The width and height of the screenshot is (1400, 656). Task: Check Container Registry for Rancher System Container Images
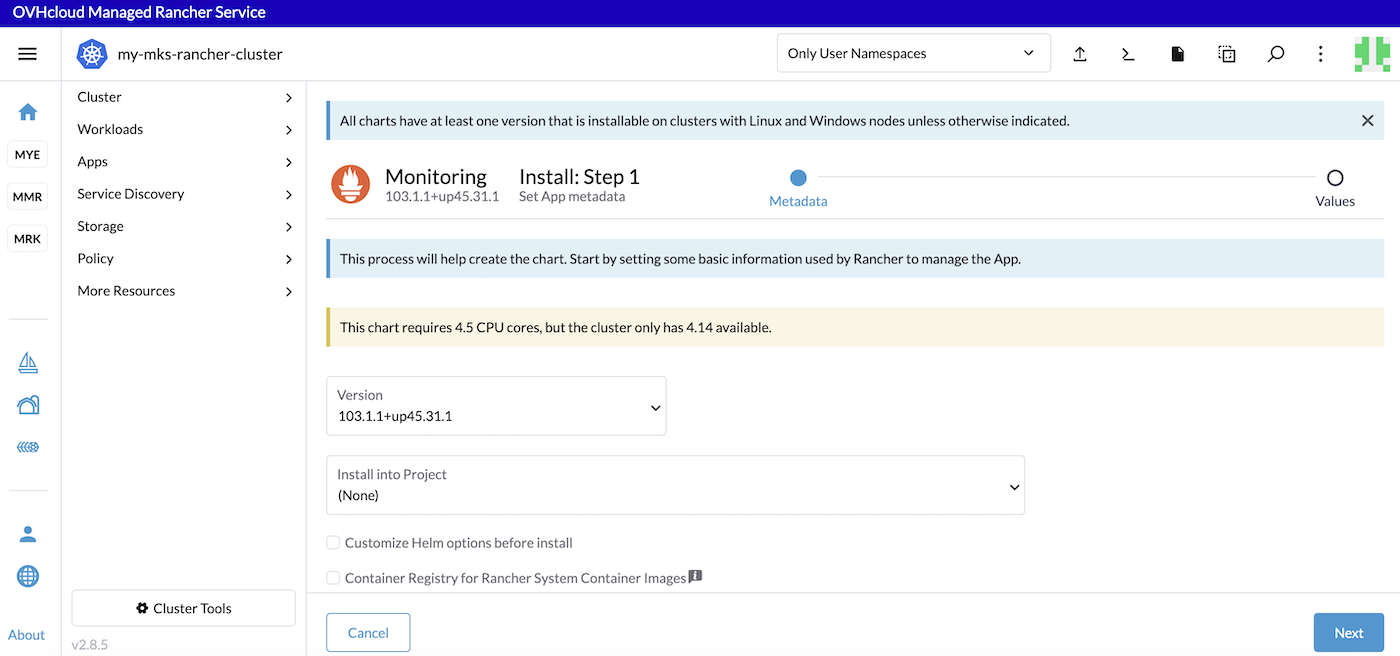[x=332, y=577]
